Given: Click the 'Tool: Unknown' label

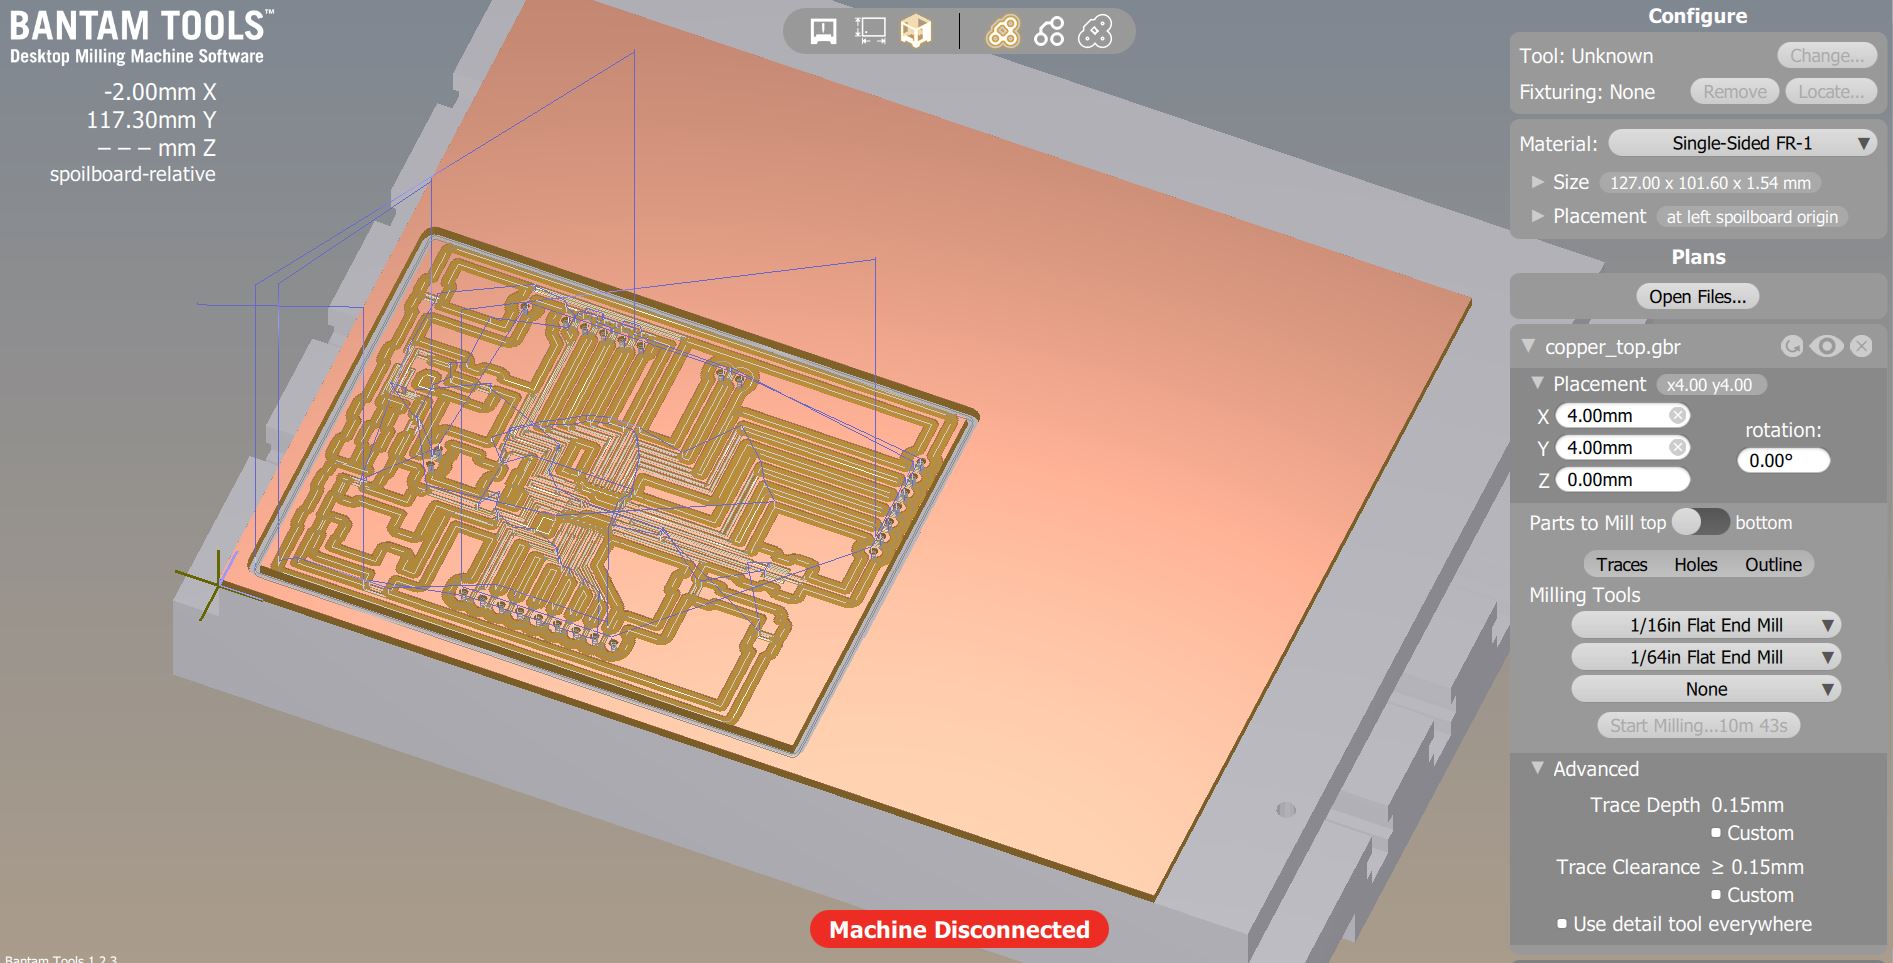Looking at the screenshot, I should pyautogui.click(x=1586, y=56).
